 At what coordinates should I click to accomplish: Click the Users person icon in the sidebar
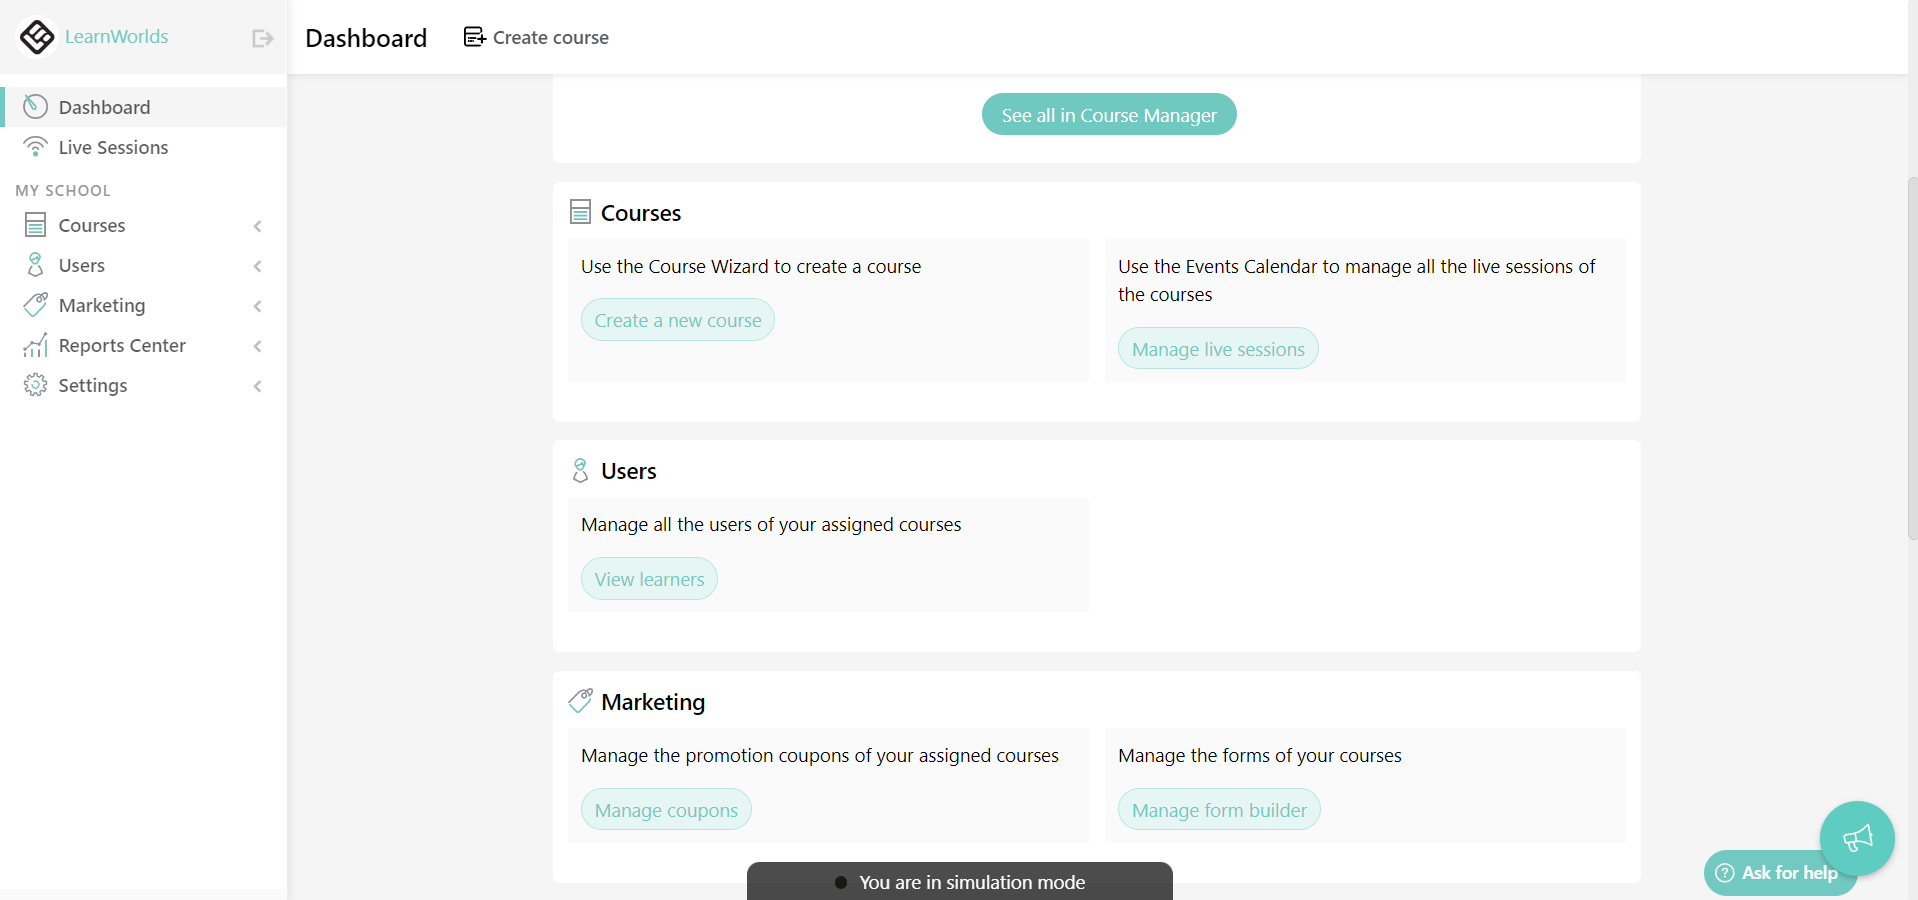pos(35,264)
